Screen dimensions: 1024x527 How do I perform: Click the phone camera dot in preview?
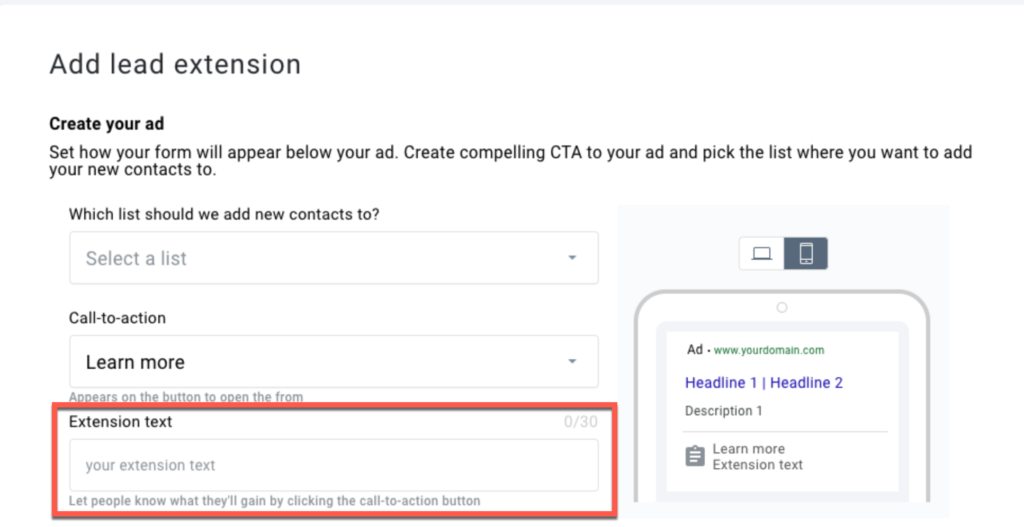click(x=782, y=308)
